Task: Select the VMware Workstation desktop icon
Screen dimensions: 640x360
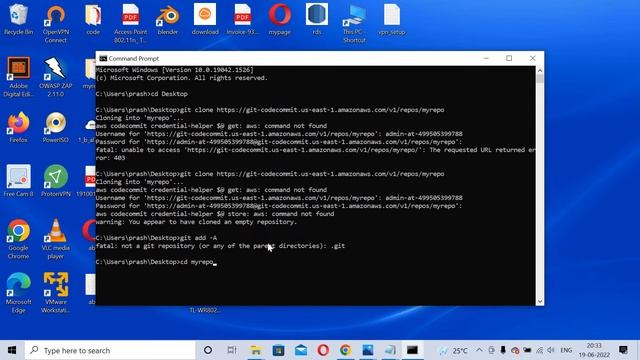Action: (56, 293)
